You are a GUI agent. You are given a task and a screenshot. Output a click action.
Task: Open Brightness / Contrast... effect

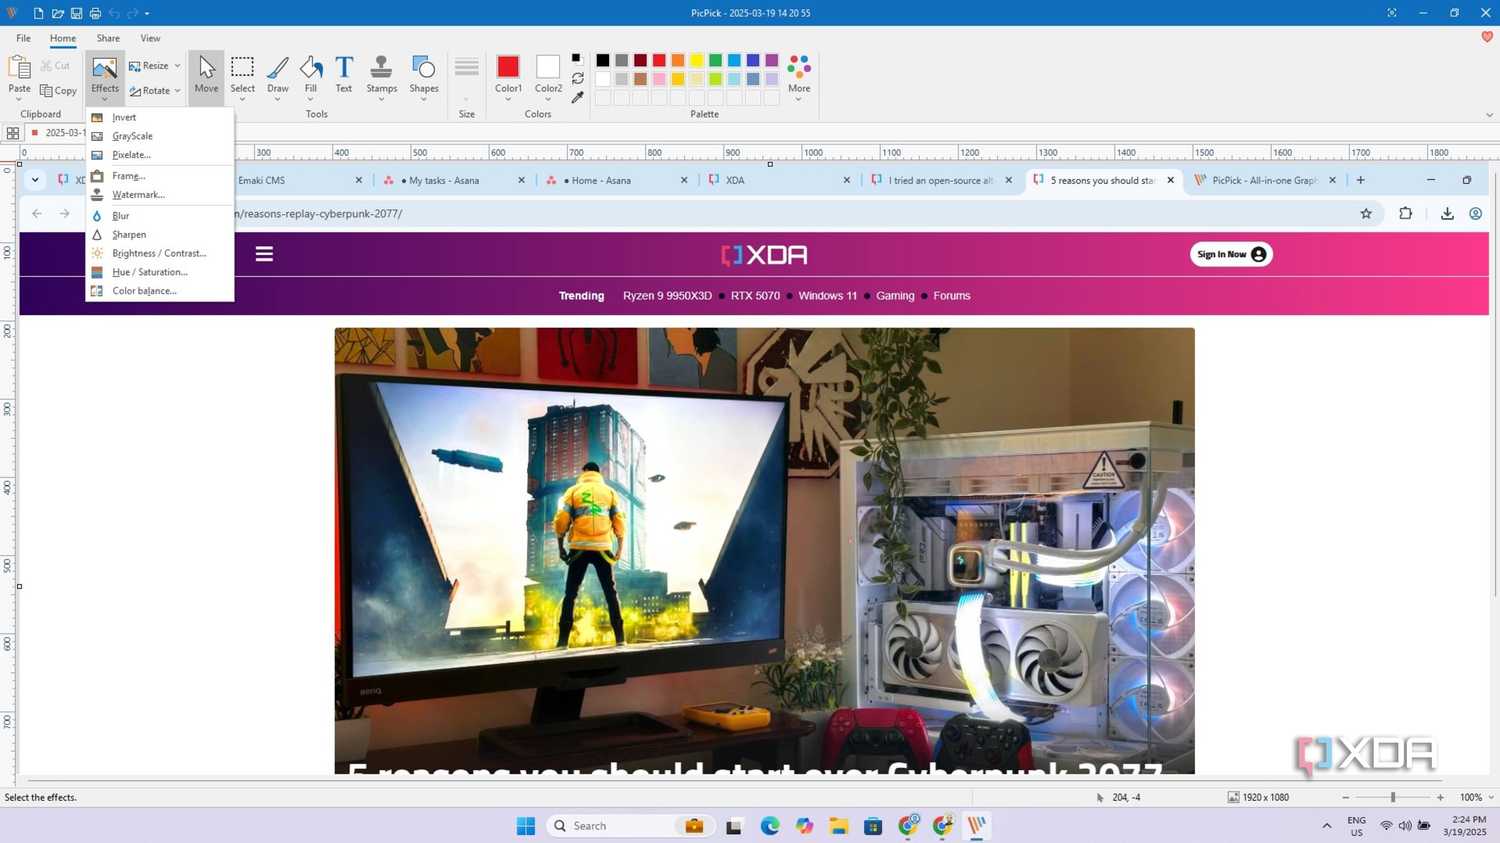160,253
